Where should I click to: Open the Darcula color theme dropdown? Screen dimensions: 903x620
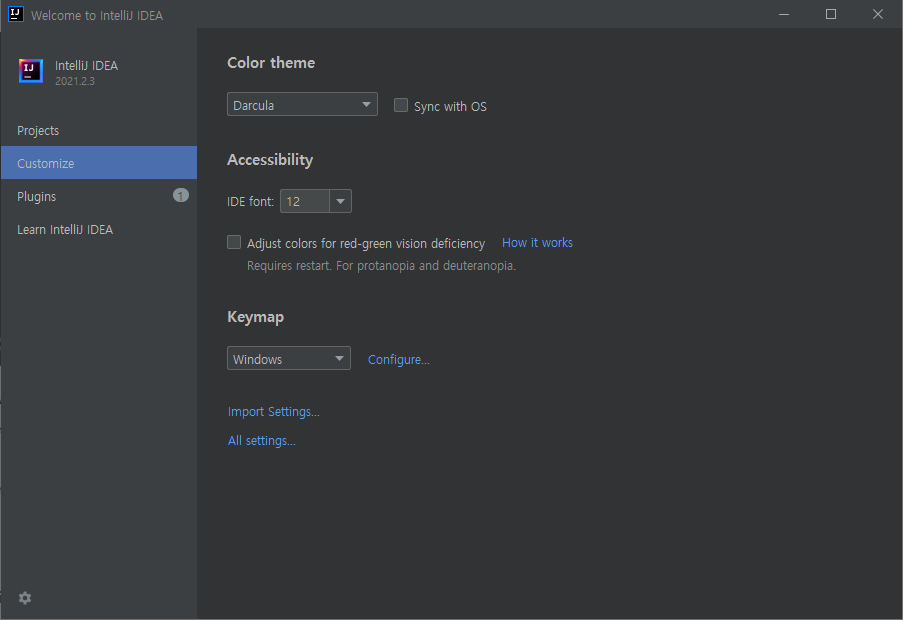(302, 104)
